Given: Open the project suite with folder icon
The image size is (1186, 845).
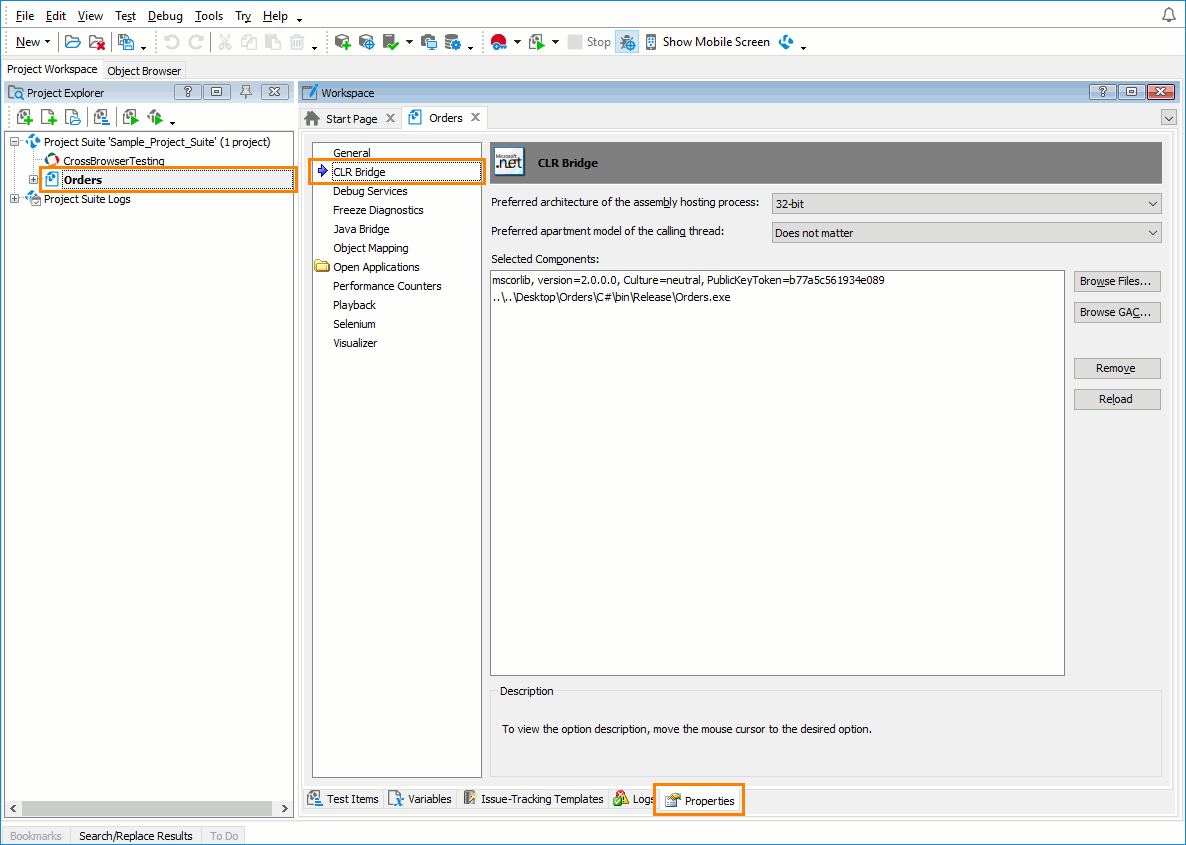Looking at the screenshot, I should (x=73, y=42).
